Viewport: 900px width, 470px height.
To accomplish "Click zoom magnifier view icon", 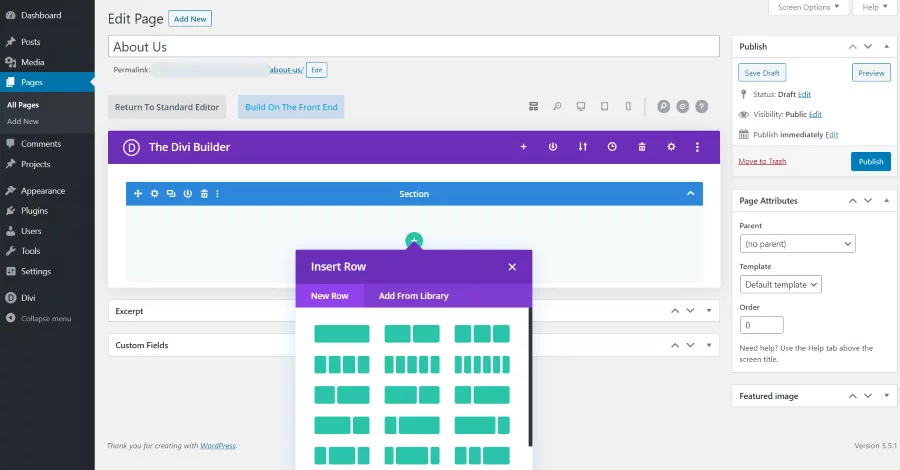I will pyautogui.click(x=557, y=106).
